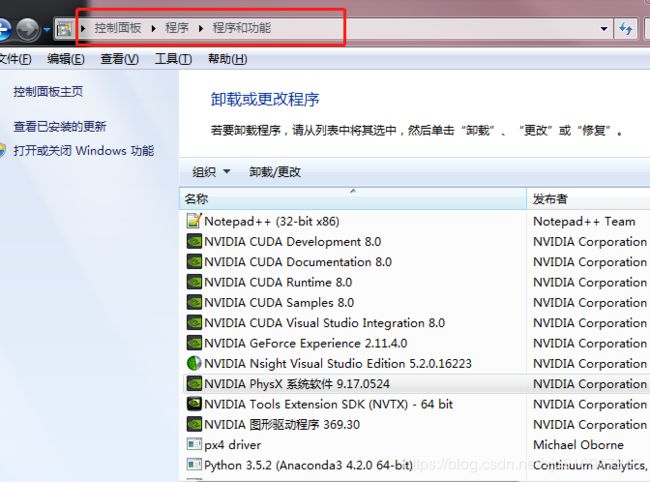Click the Python 3.5.2 Anaconda3 icon
The width and height of the screenshot is (650, 482).
click(194, 465)
